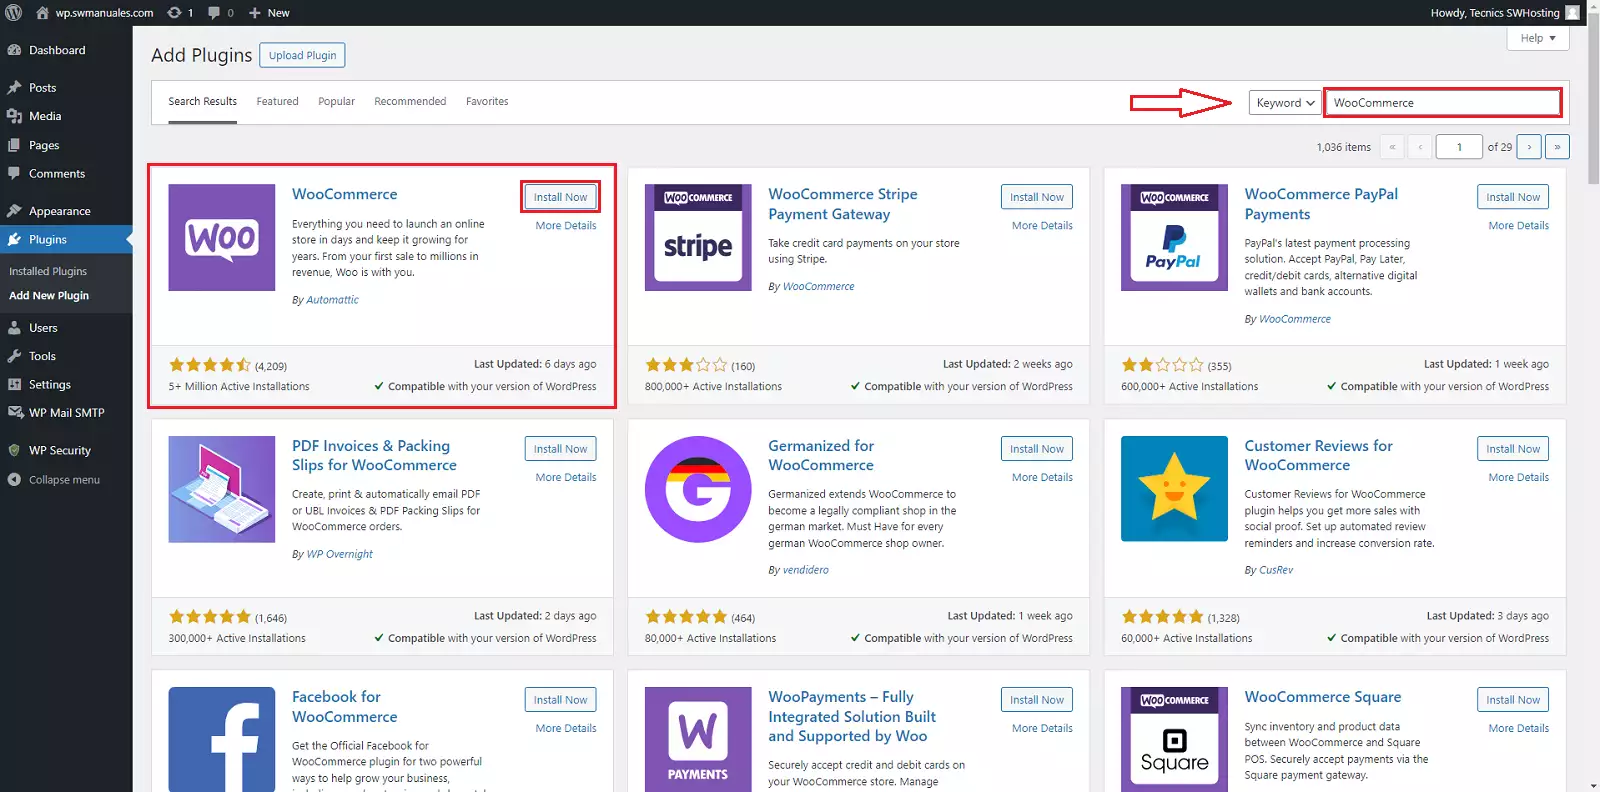Open WP Mail SMTP settings

pos(66,413)
